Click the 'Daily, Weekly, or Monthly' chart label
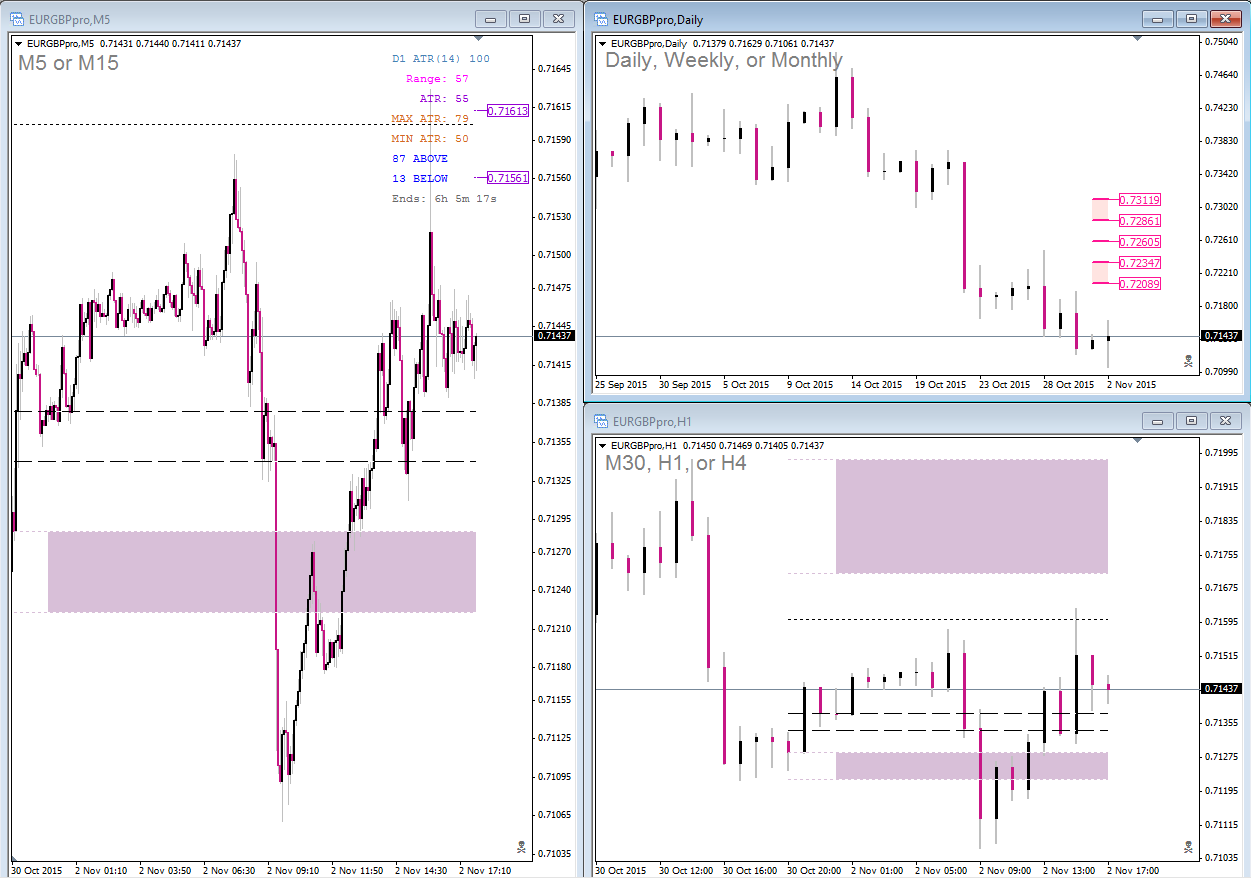The width and height of the screenshot is (1251, 878). pos(724,61)
